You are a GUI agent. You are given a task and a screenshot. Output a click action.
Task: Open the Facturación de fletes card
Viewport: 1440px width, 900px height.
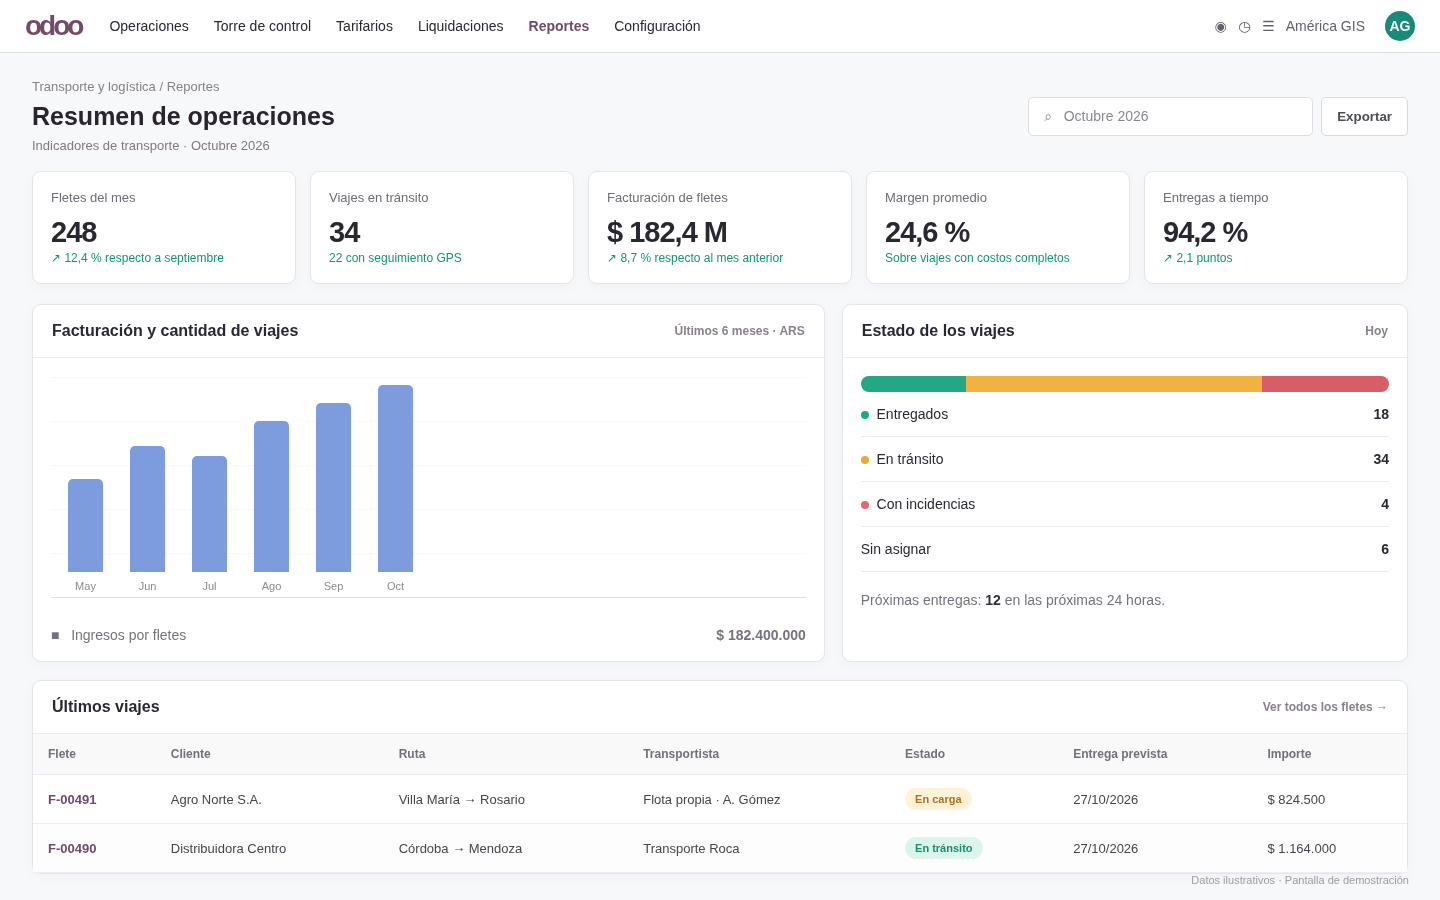pos(720,227)
